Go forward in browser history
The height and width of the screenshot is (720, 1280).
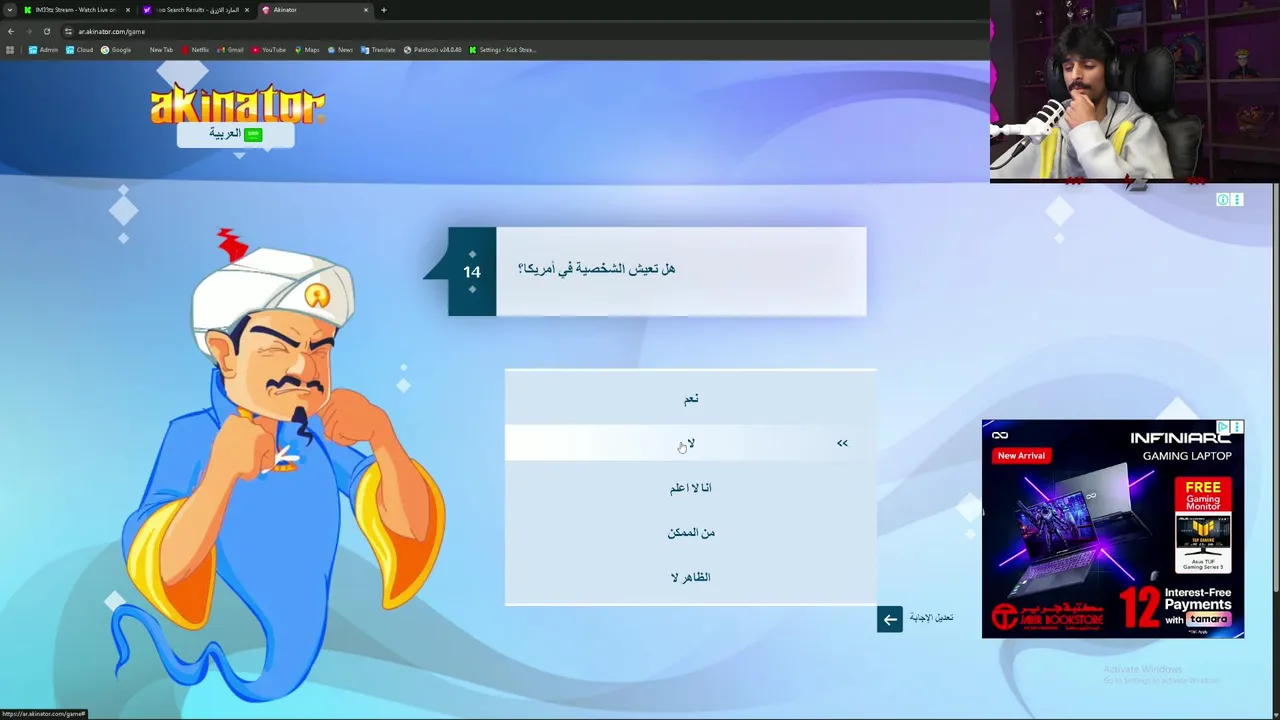tap(28, 31)
